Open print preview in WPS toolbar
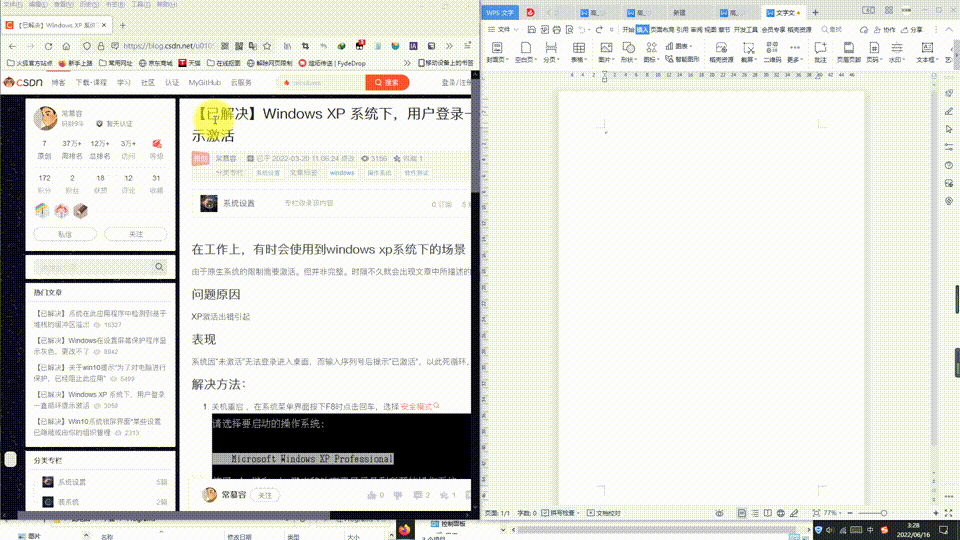 [x=569, y=29]
